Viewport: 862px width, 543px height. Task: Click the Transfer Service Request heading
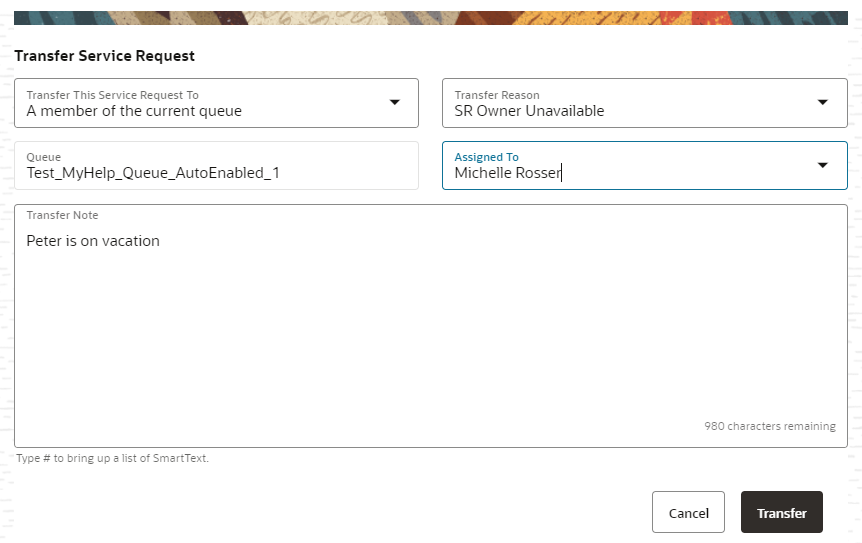105,56
